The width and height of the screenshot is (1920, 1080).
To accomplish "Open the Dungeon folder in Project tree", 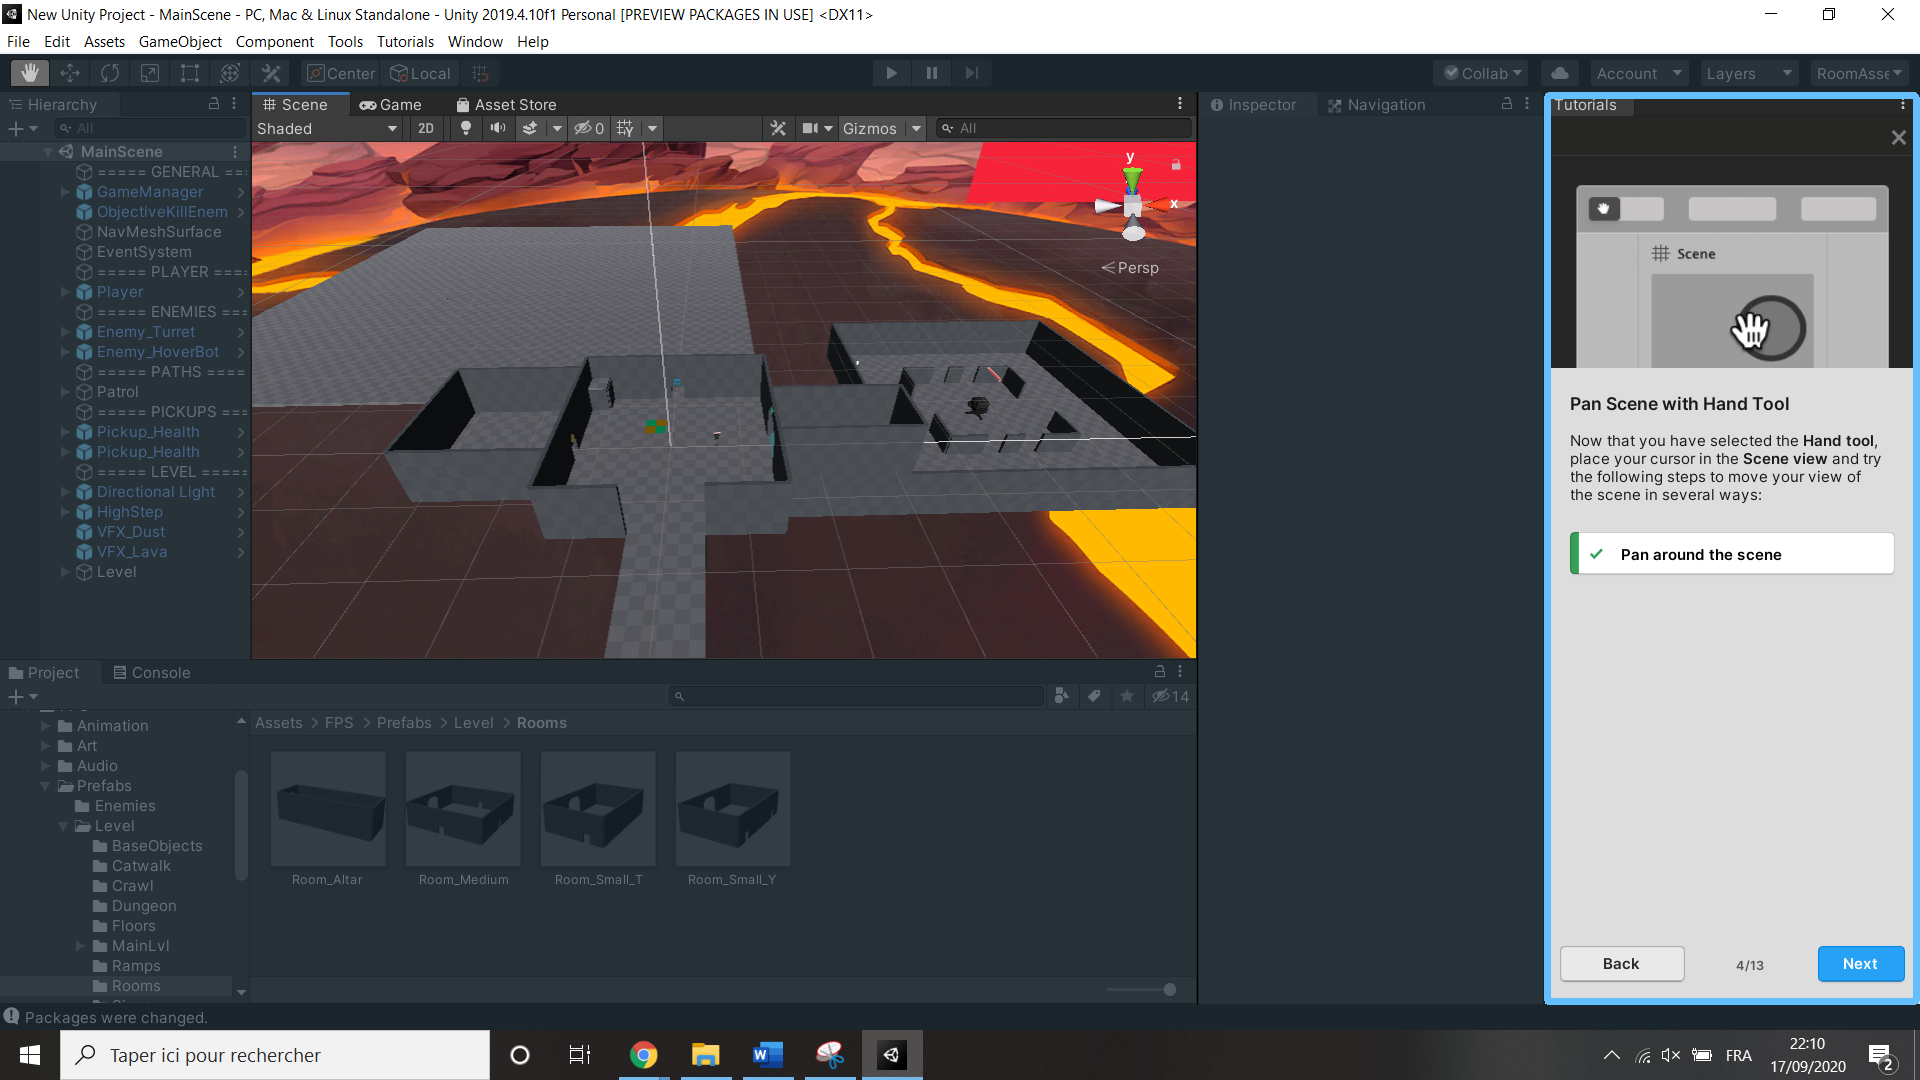I will [143, 906].
